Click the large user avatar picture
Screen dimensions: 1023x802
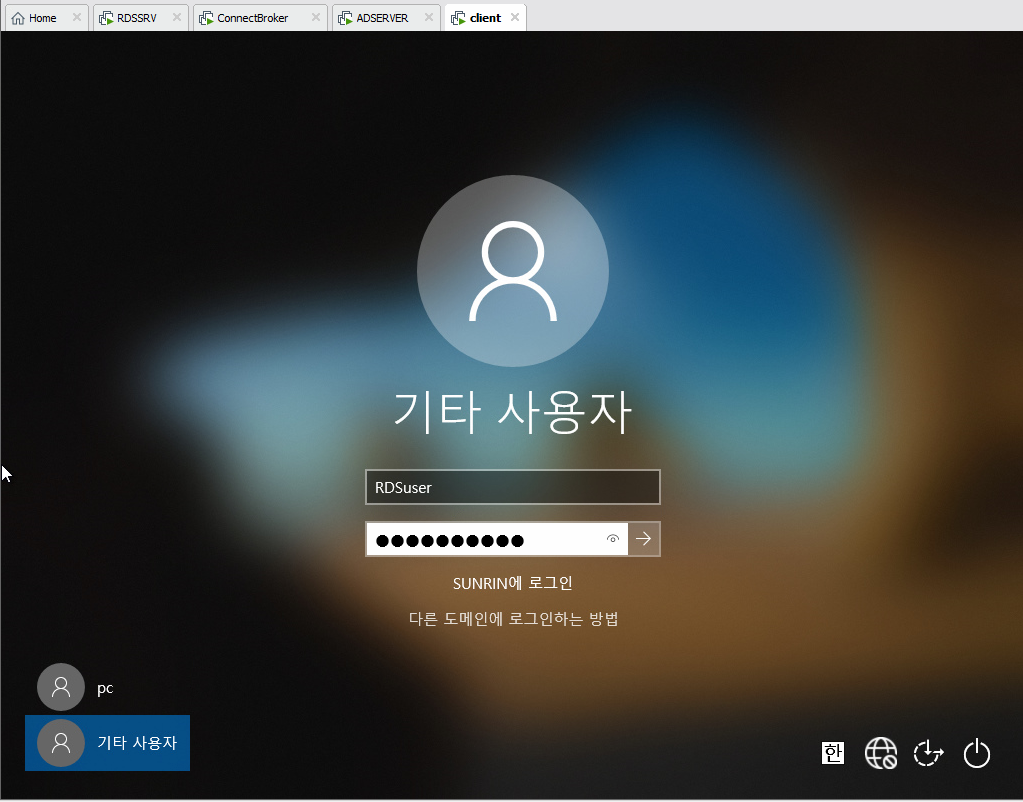pyautogui.click(x=513, y=271)
